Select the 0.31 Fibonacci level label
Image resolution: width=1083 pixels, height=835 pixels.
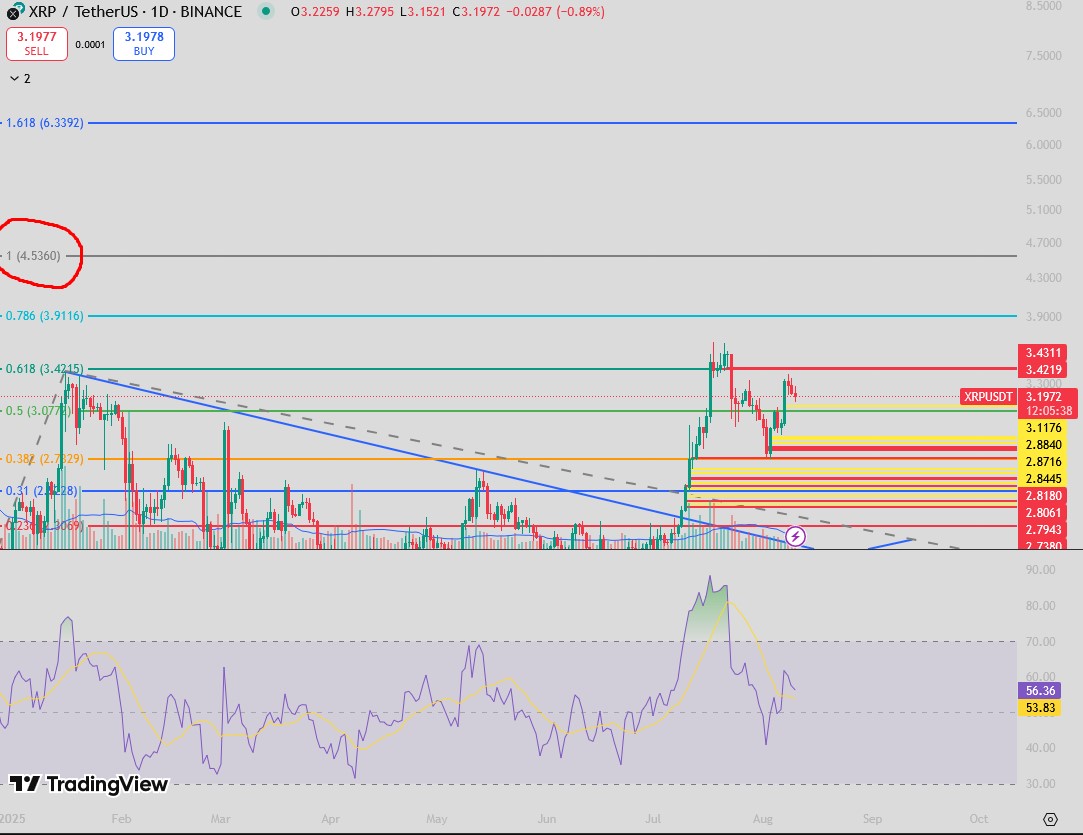pos(41,491)
